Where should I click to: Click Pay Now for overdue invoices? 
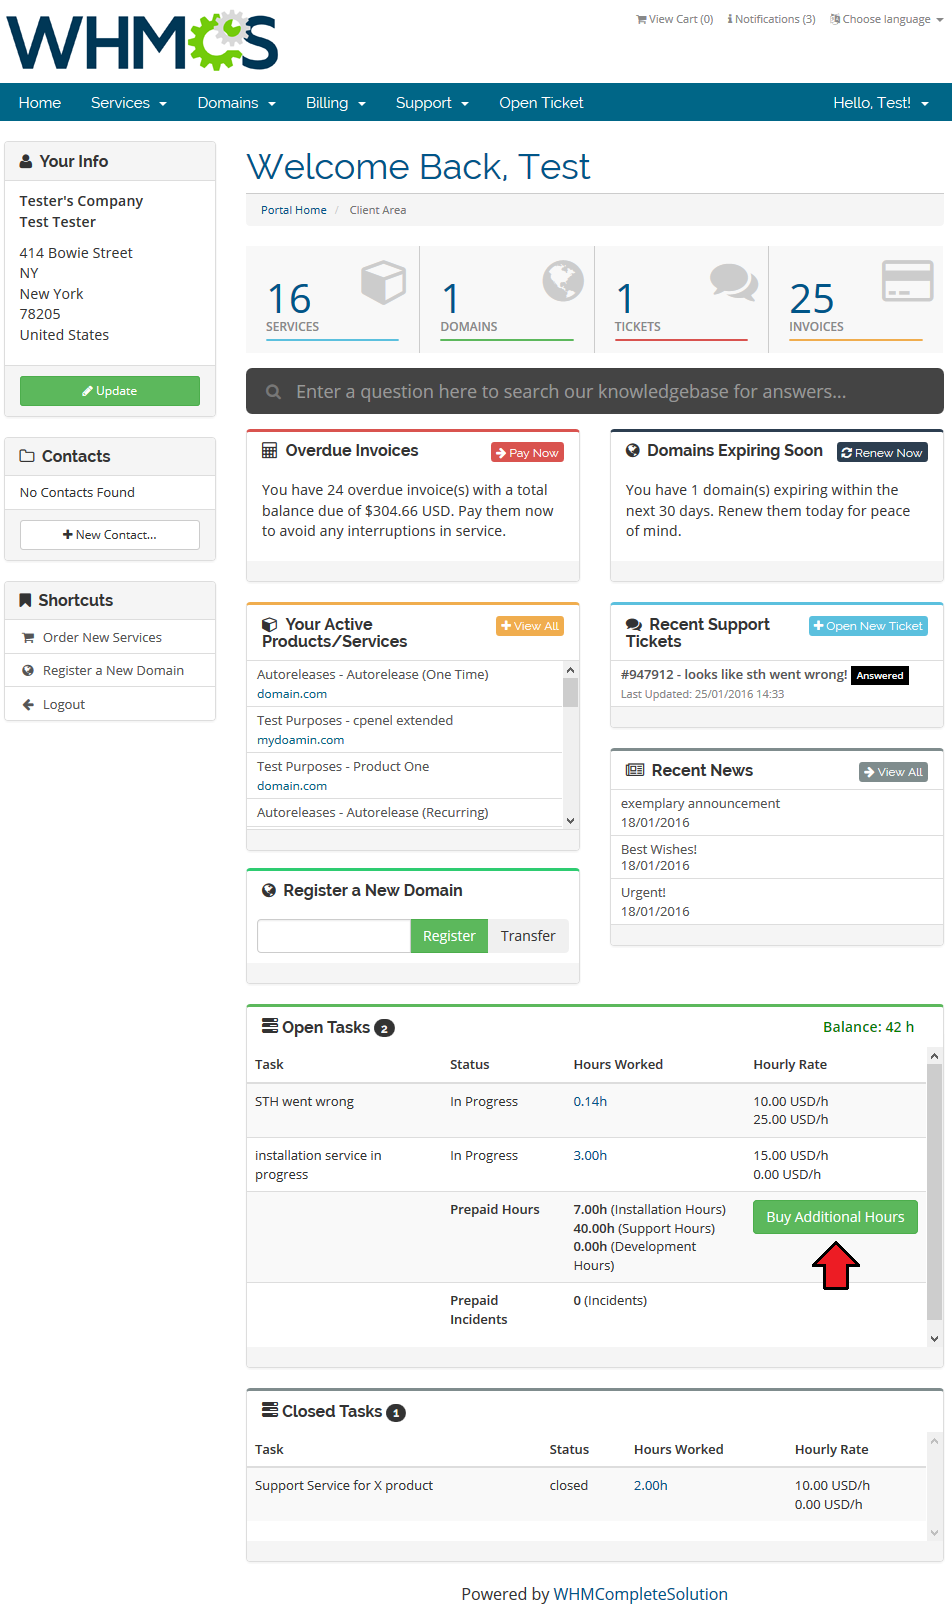[x=528, y=453]
